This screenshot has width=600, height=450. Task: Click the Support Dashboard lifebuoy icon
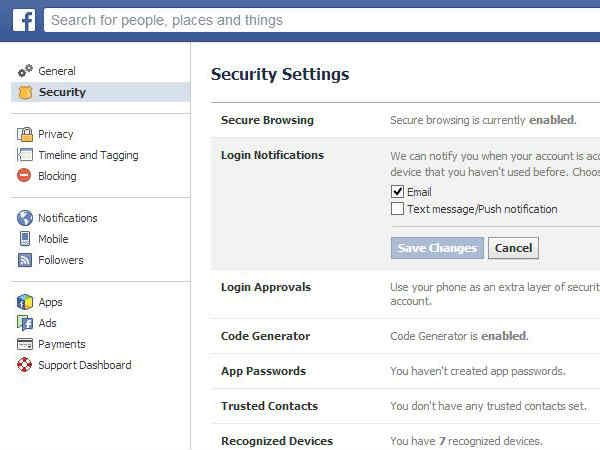click(x=24, y=365)
